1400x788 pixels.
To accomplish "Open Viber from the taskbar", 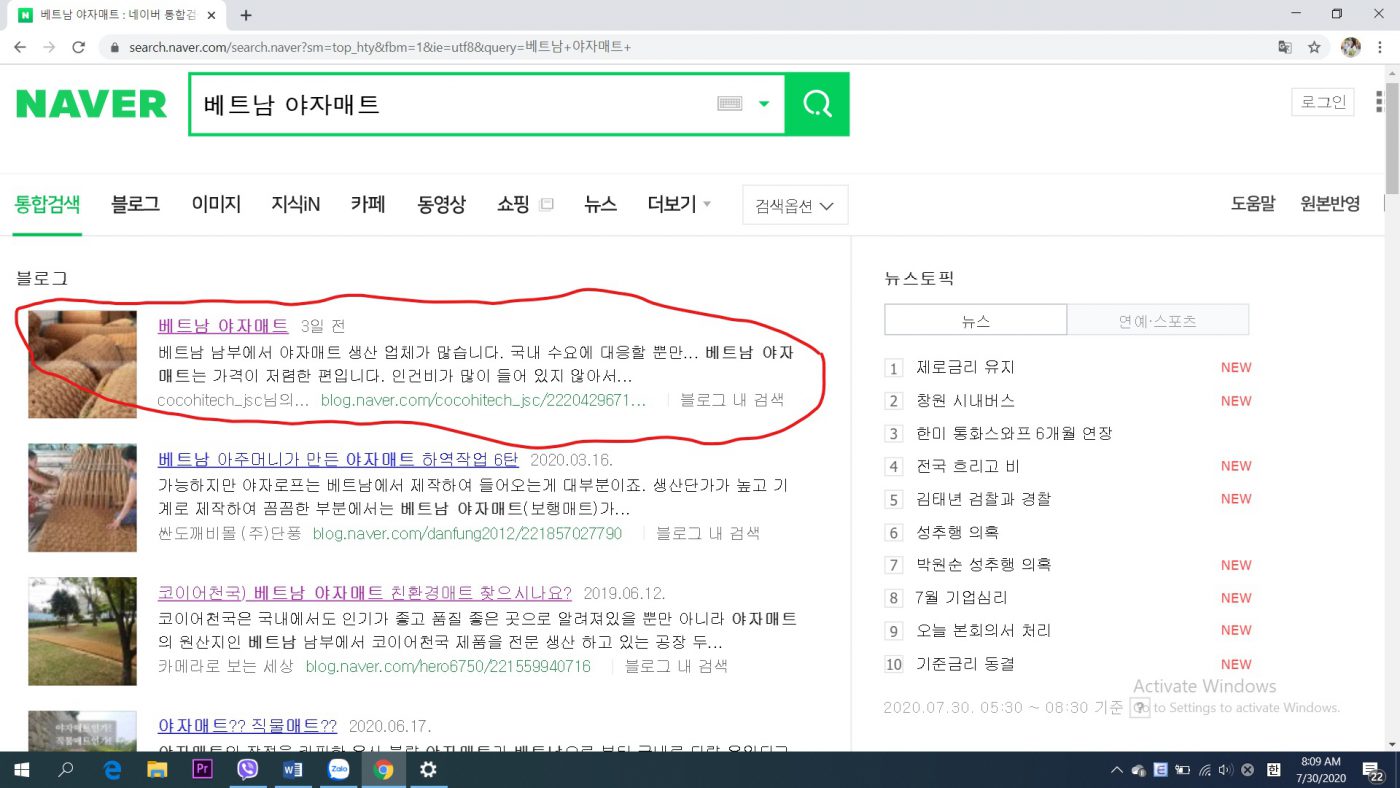I will pyautogui.click(x=248, y=770).
